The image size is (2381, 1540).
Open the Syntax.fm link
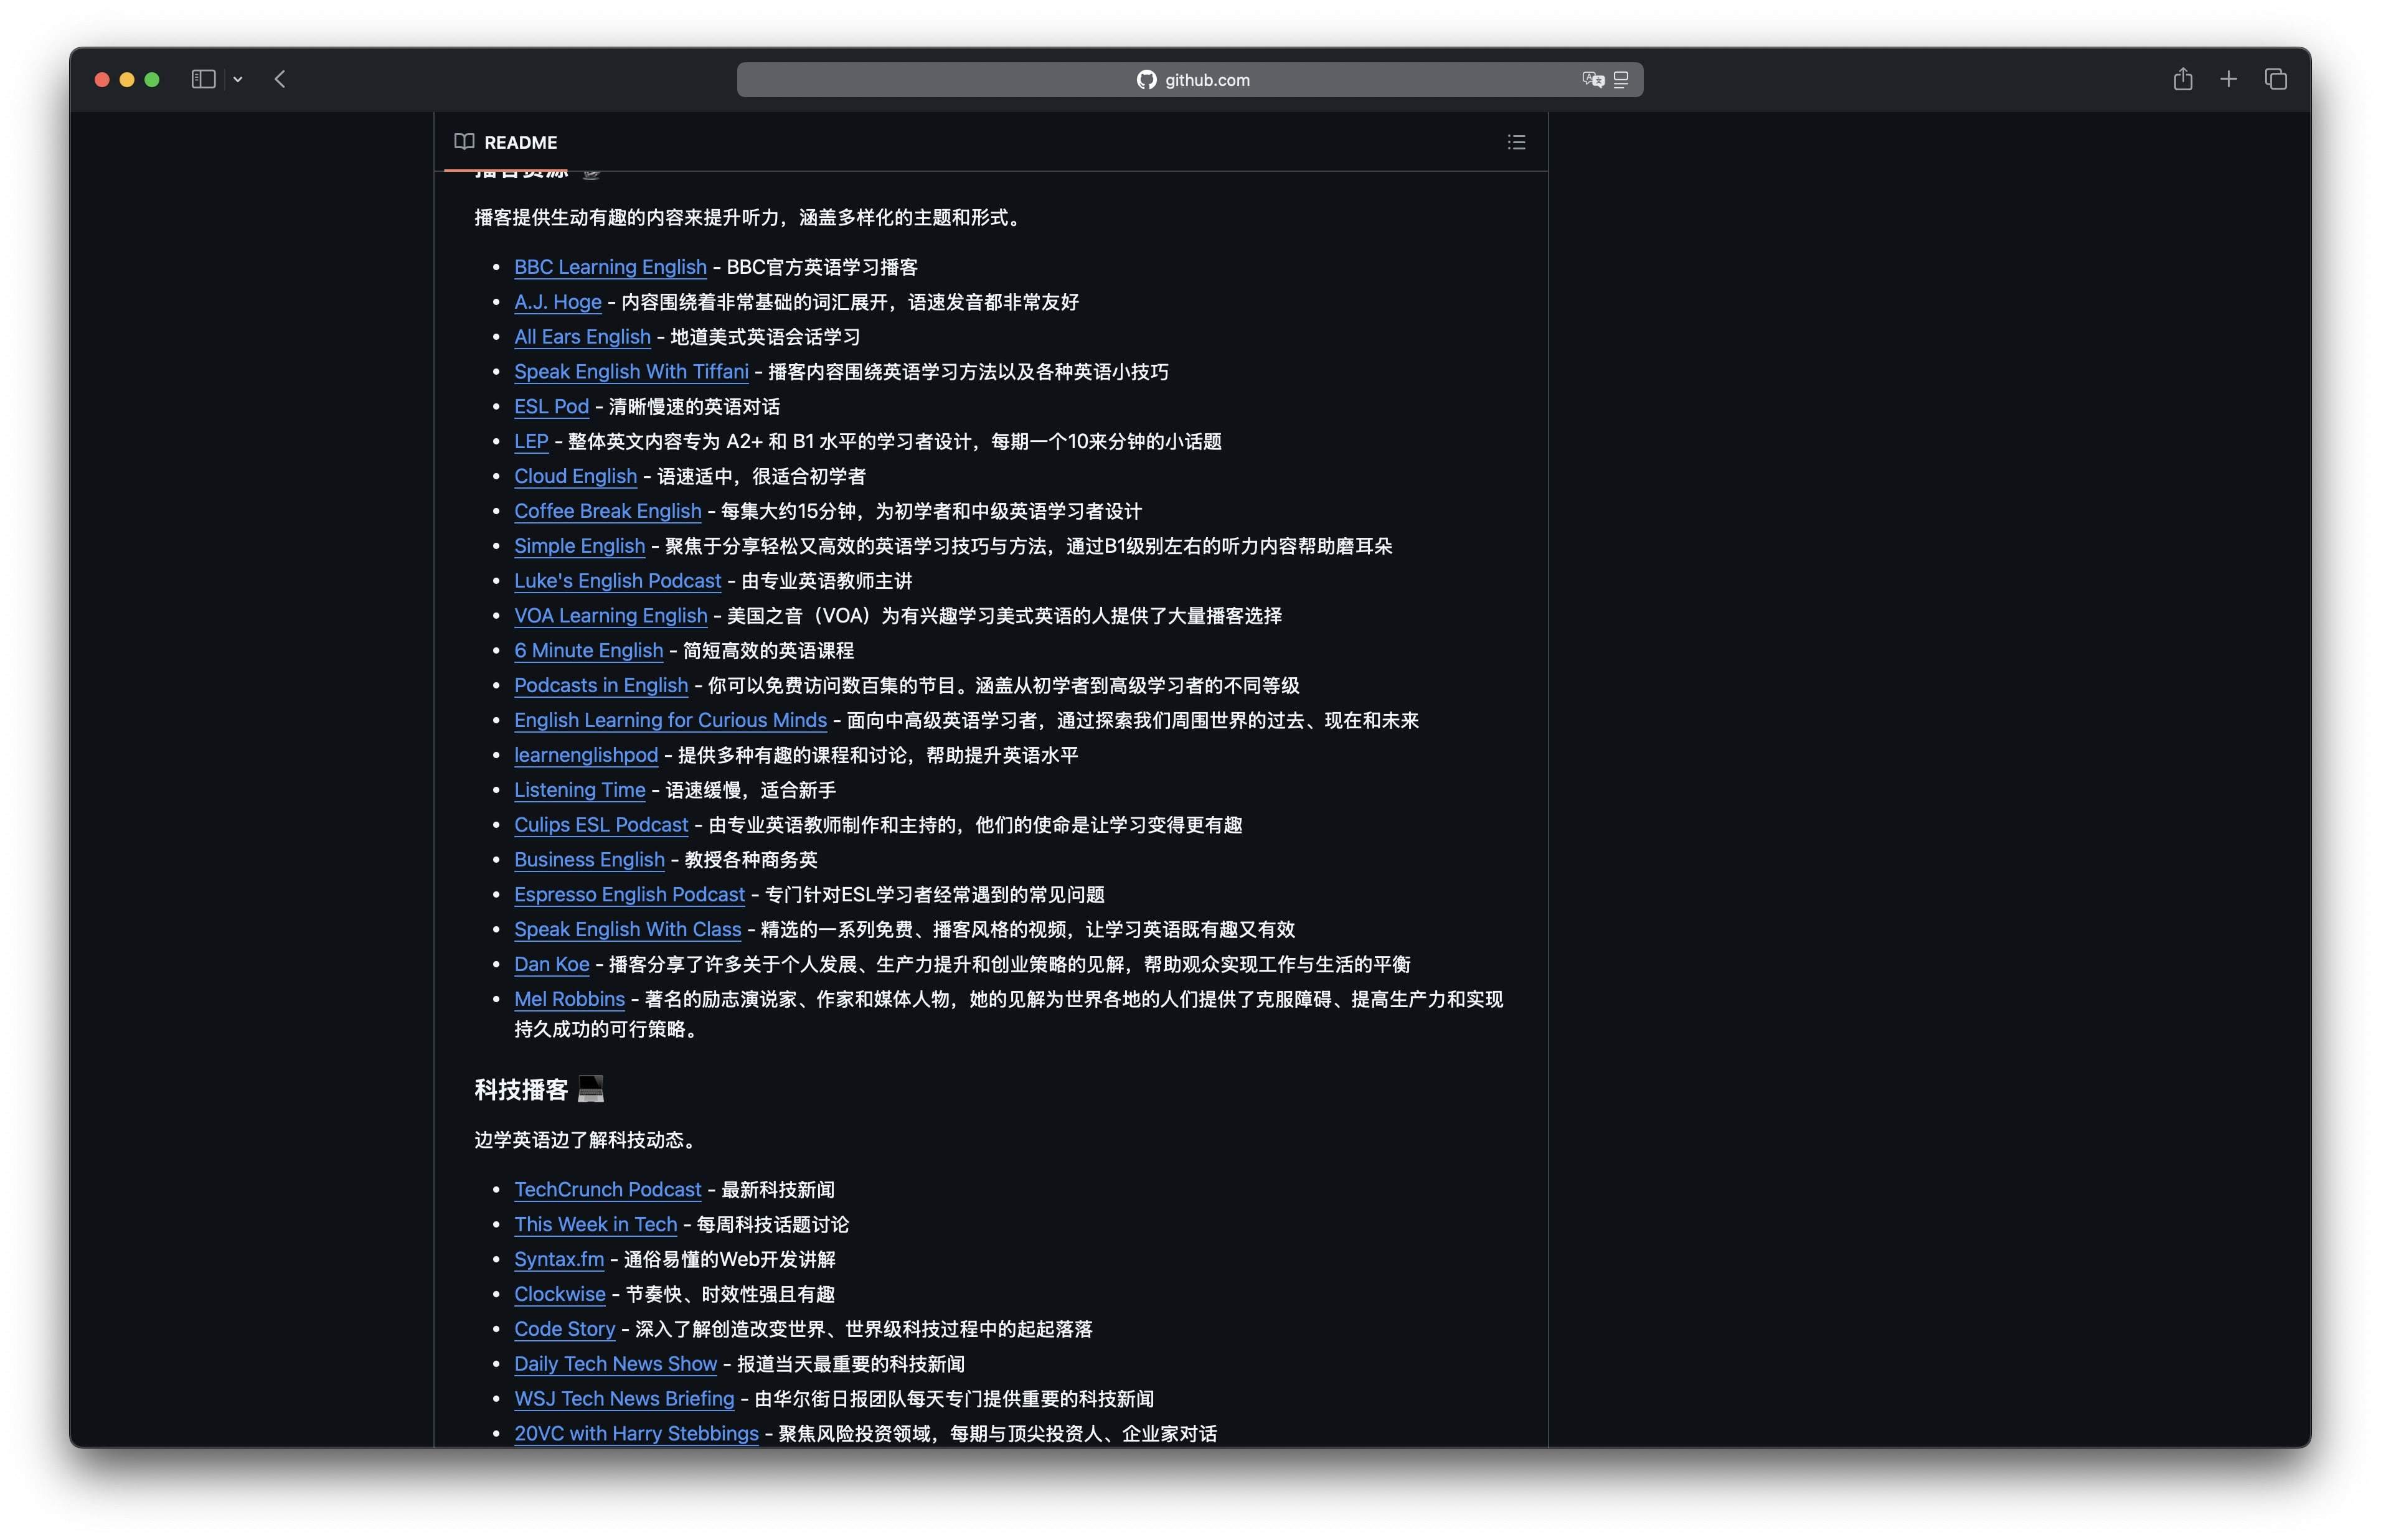coord(559,1260)
